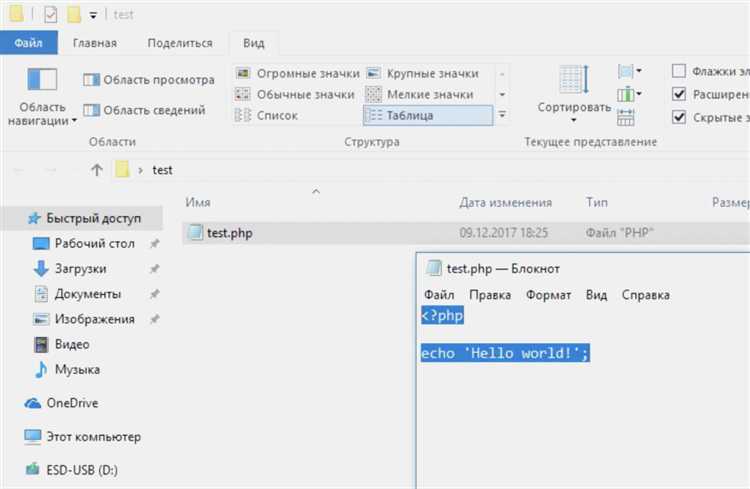Open Документы folder
750x489 pixels.
pyautogui.click(x=88, y=294)
